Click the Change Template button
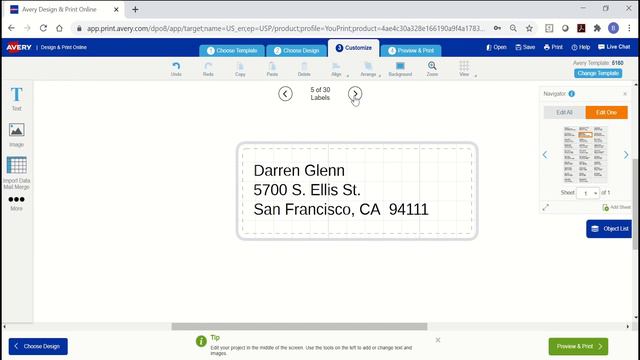This screenshot has width=640, height=360. pyautogui.click(x=598, y=73)
